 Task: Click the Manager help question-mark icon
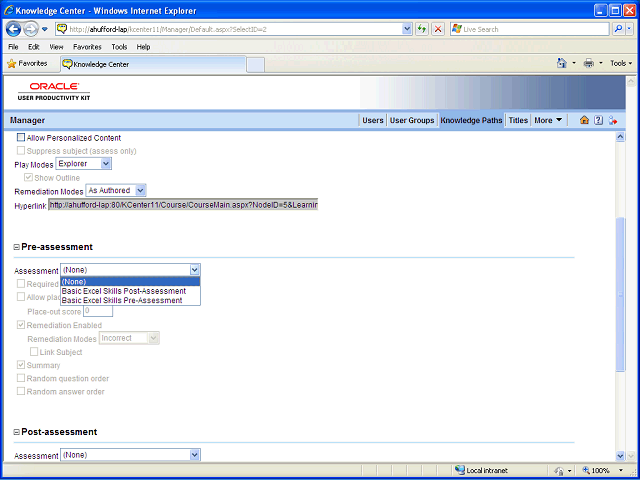598,120
